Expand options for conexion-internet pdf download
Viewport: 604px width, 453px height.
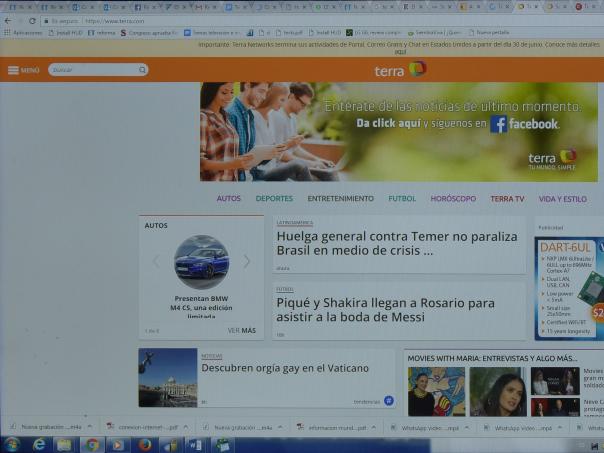point(185,427)
